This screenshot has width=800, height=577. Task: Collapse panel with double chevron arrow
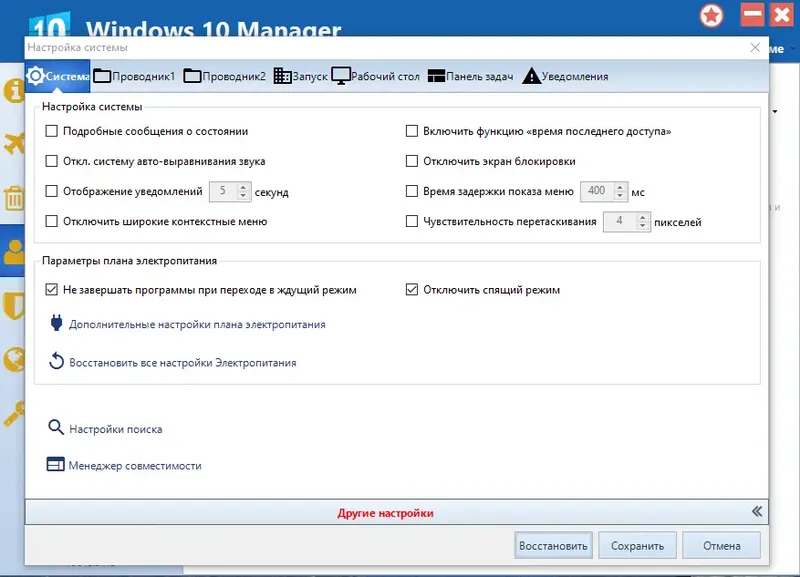pos(757,512)
